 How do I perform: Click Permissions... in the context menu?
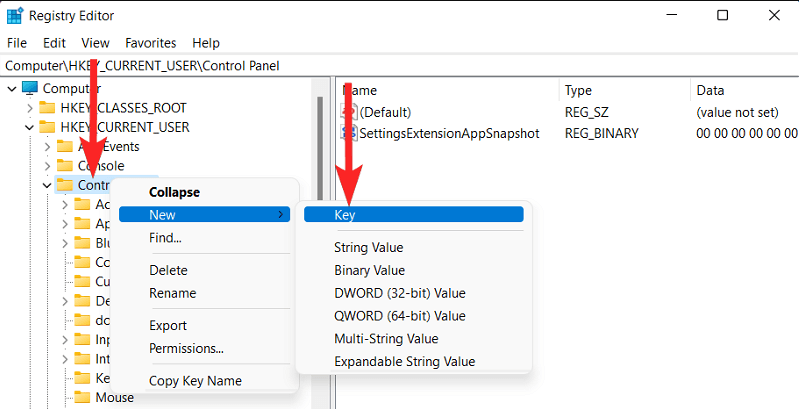[186, 348]
